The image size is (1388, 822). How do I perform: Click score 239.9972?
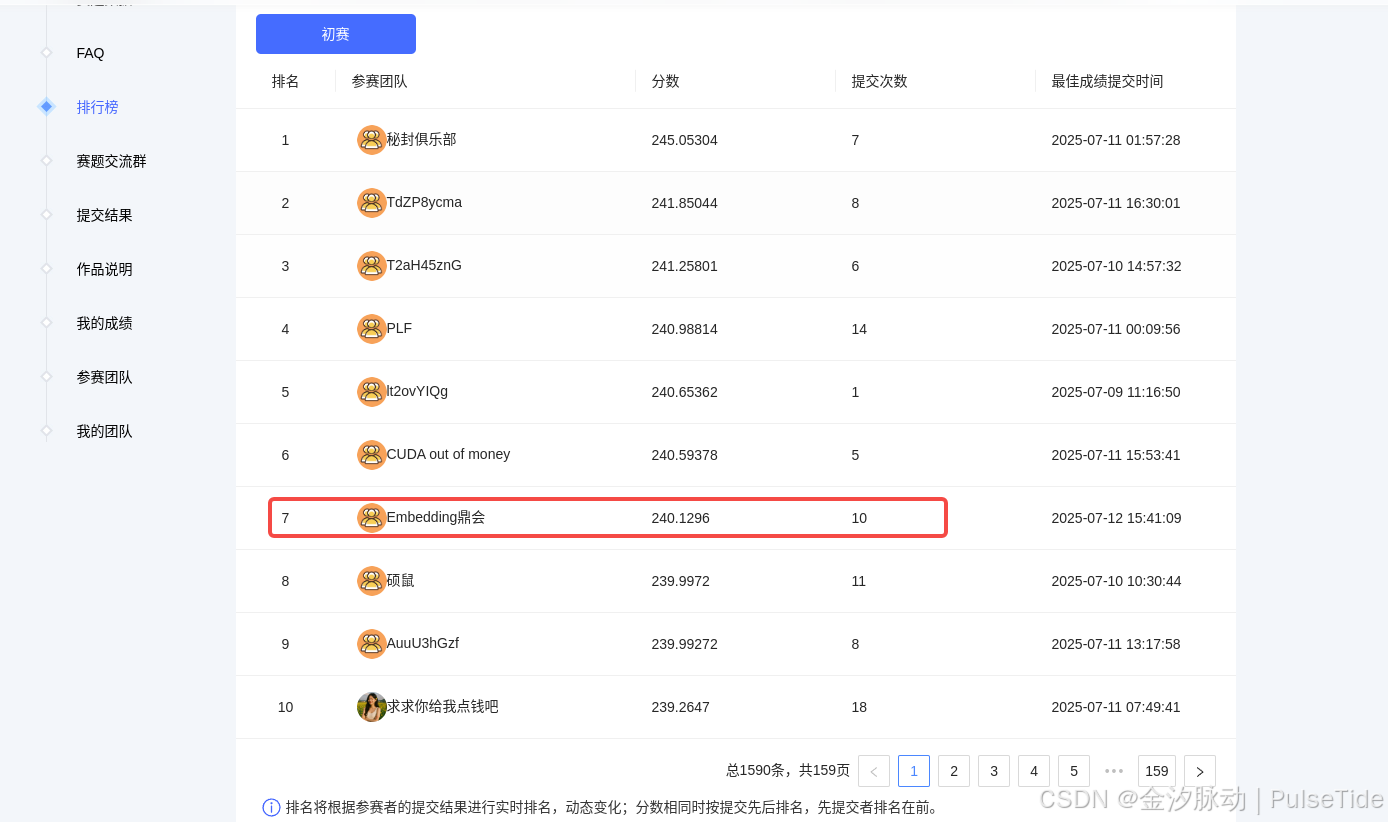pyautogui.click(x=680, y=581)
